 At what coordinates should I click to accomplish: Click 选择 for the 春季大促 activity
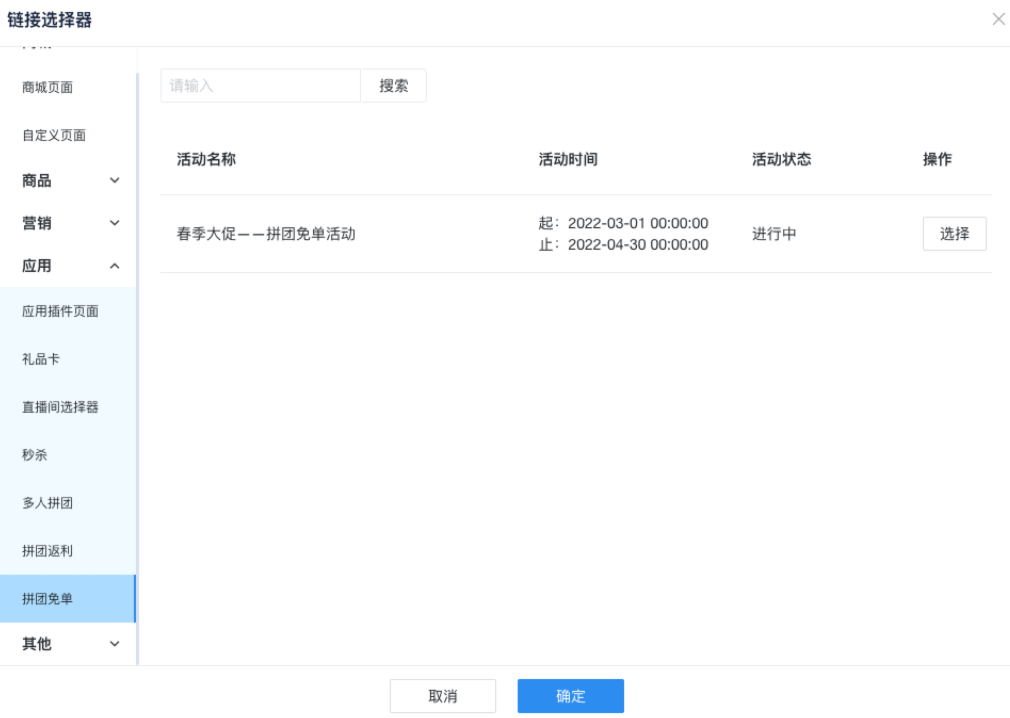954,234
